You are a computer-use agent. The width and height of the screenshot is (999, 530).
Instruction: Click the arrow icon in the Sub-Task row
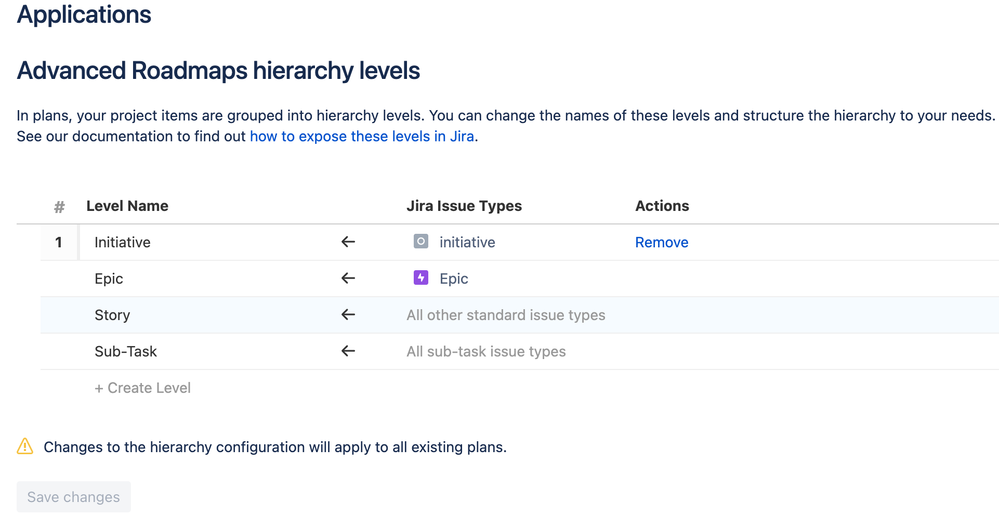click(x=348, y=351)
